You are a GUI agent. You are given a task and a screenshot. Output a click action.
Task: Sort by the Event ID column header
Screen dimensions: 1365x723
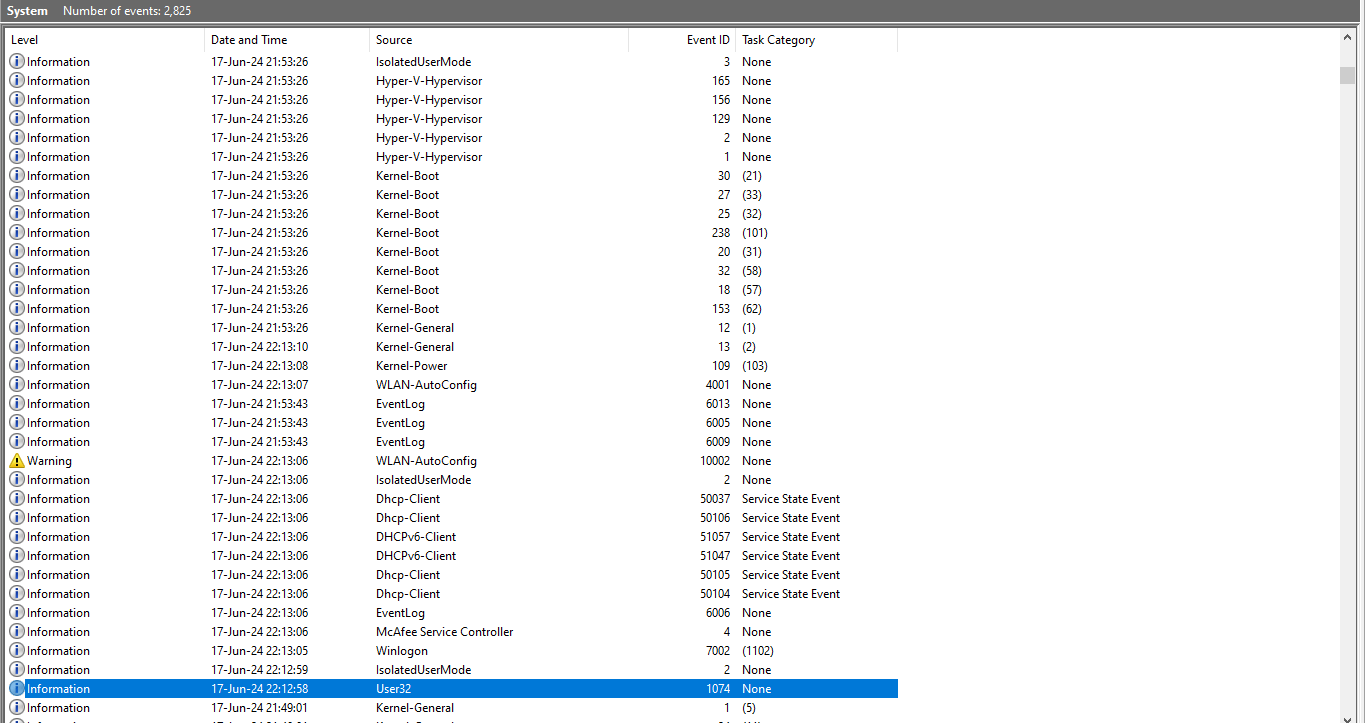tap(682, 40)
